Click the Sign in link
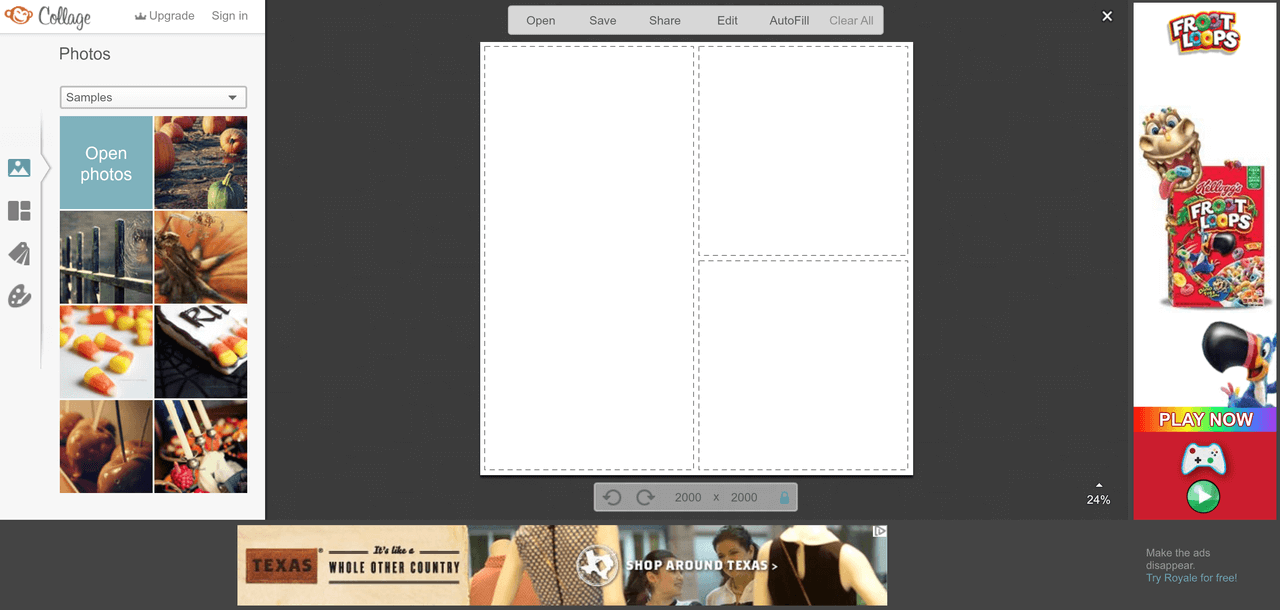This screenshot has height=610, width=1280. pos(229,16)
